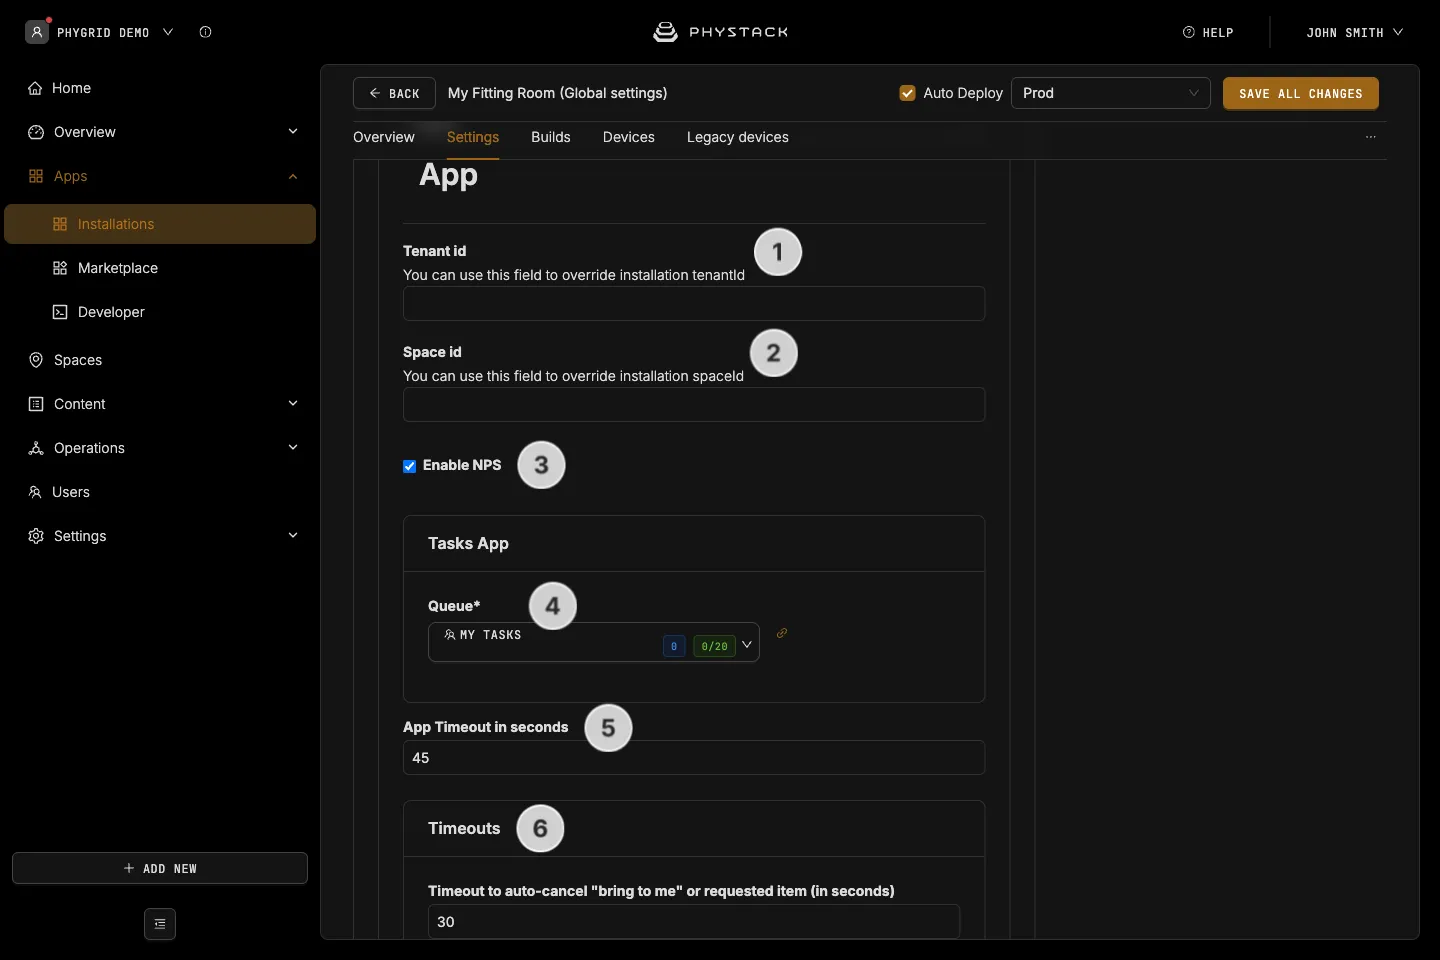Click the Apps grid icon
This screenshot has height=960, width=1440.
(x=36, y=176)
